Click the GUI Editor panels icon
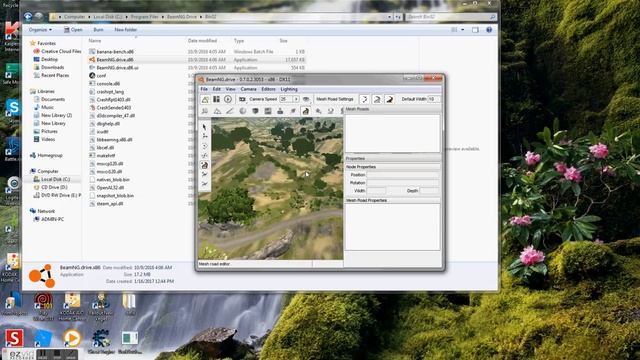The height and width of the screenshot is (360, 640). pyautogui.click(x=216, y=99)
